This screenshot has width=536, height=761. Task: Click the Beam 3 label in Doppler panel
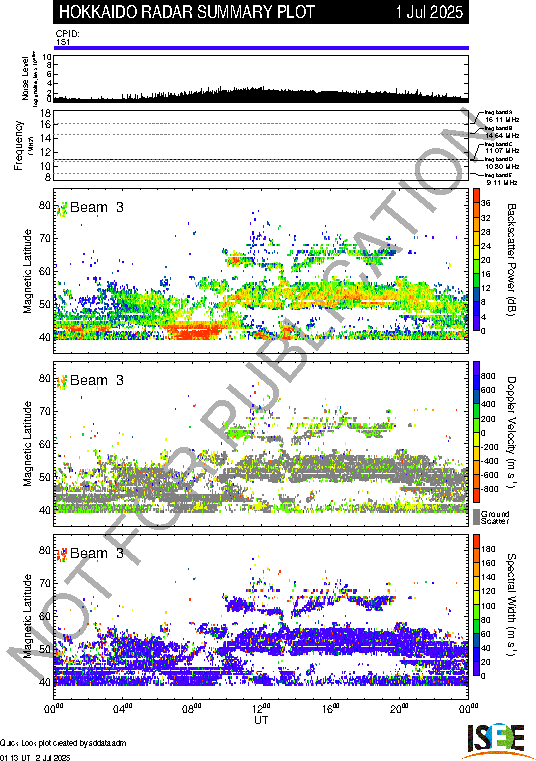click(97, 380)
